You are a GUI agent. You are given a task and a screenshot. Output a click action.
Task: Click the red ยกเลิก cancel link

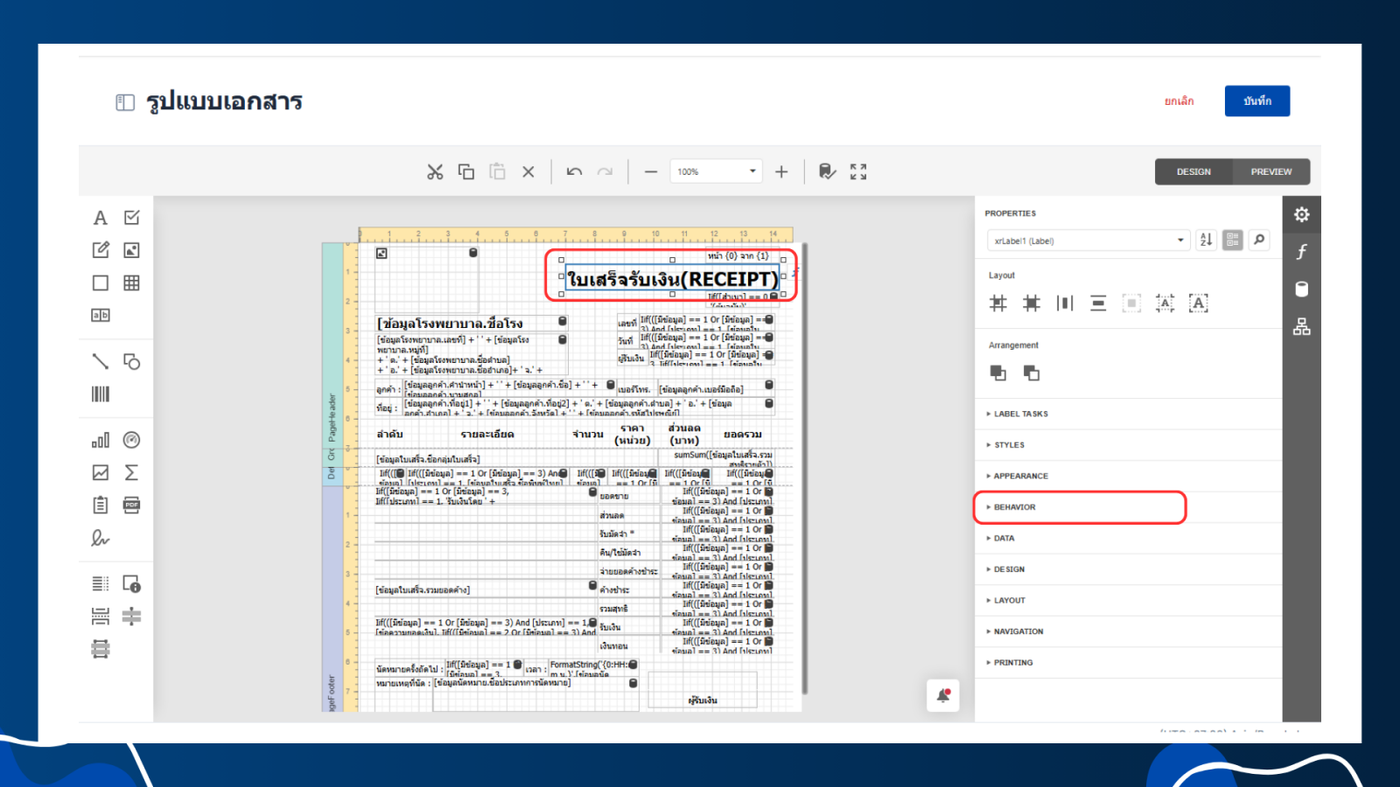1179,101
